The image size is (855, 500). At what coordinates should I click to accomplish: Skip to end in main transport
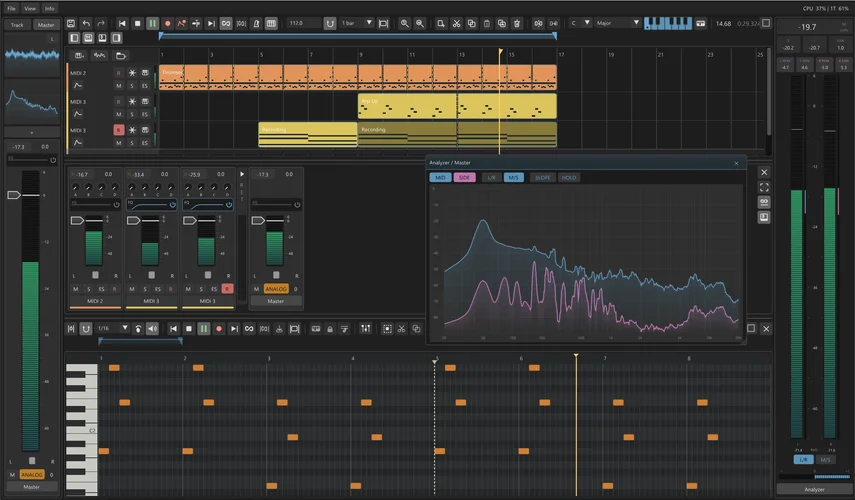tap(211, 23)
